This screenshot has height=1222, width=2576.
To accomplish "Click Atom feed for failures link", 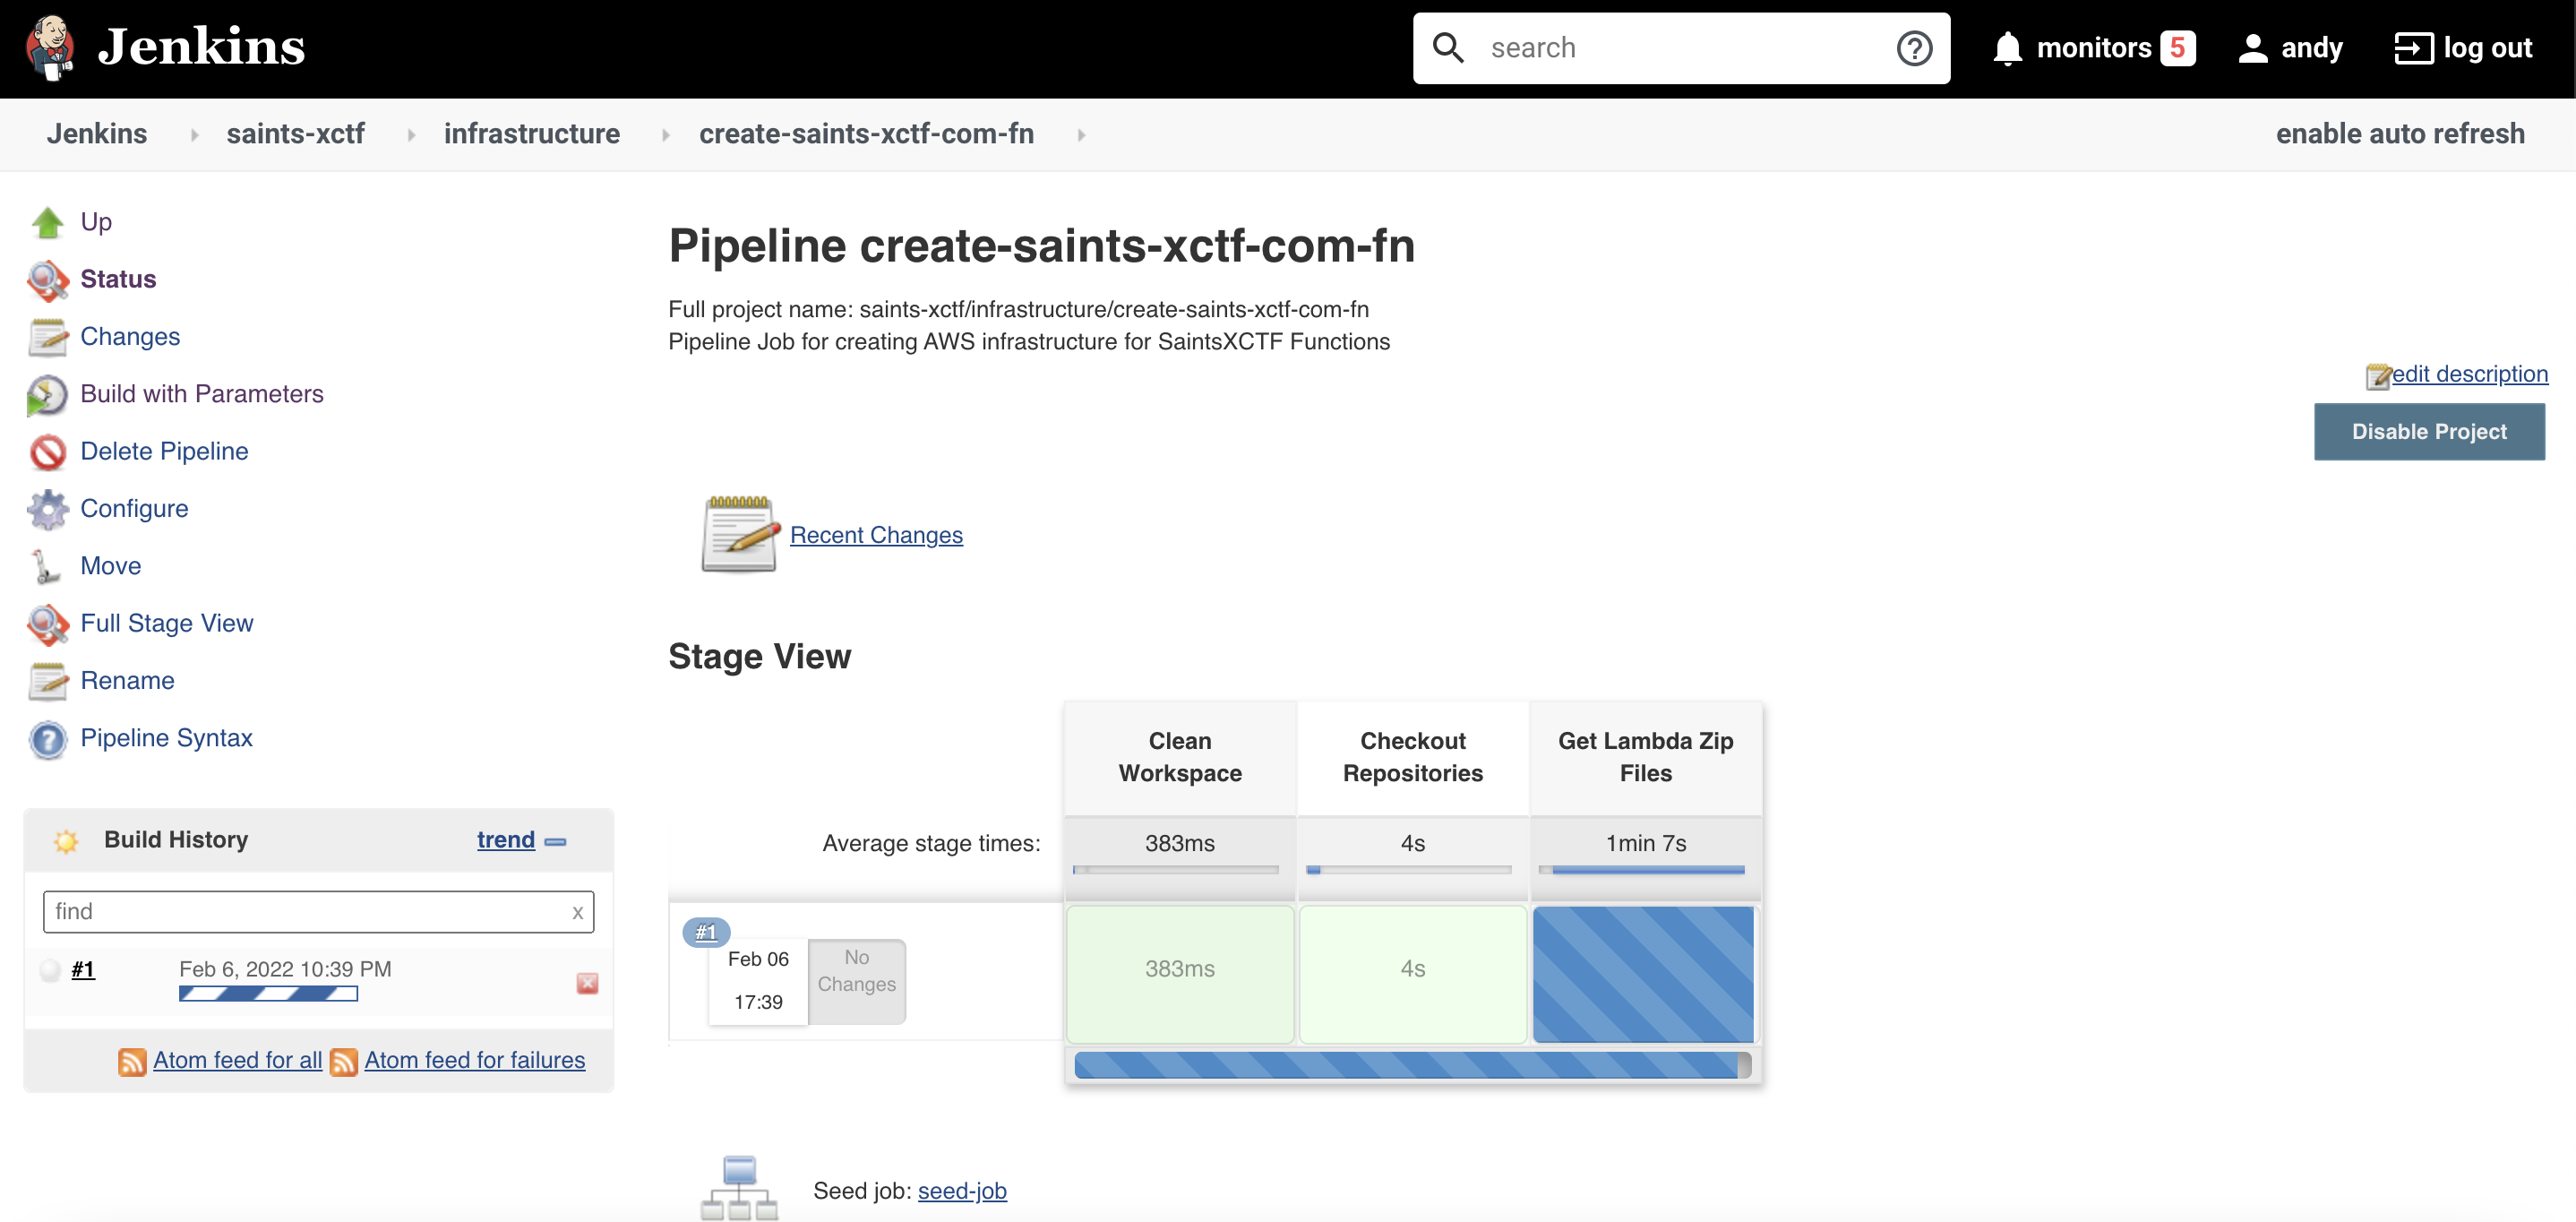I will tap(474, 1060).
